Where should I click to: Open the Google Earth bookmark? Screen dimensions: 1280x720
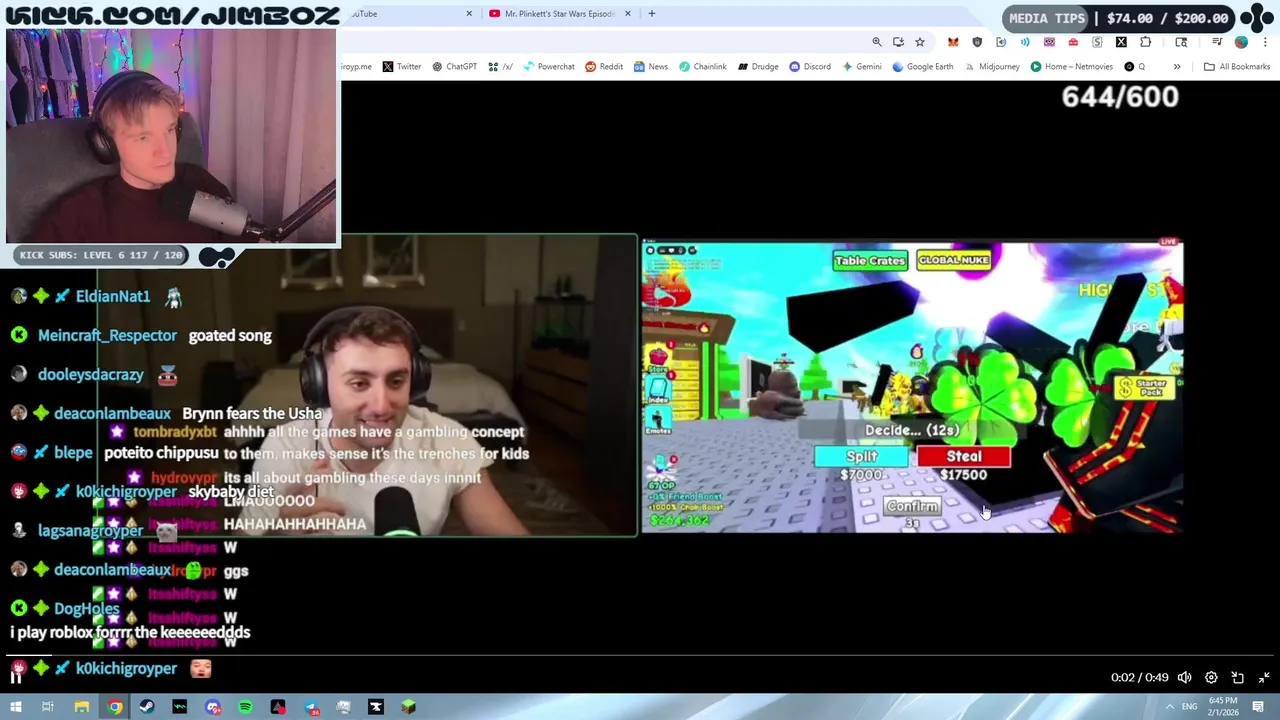point(923,67)
